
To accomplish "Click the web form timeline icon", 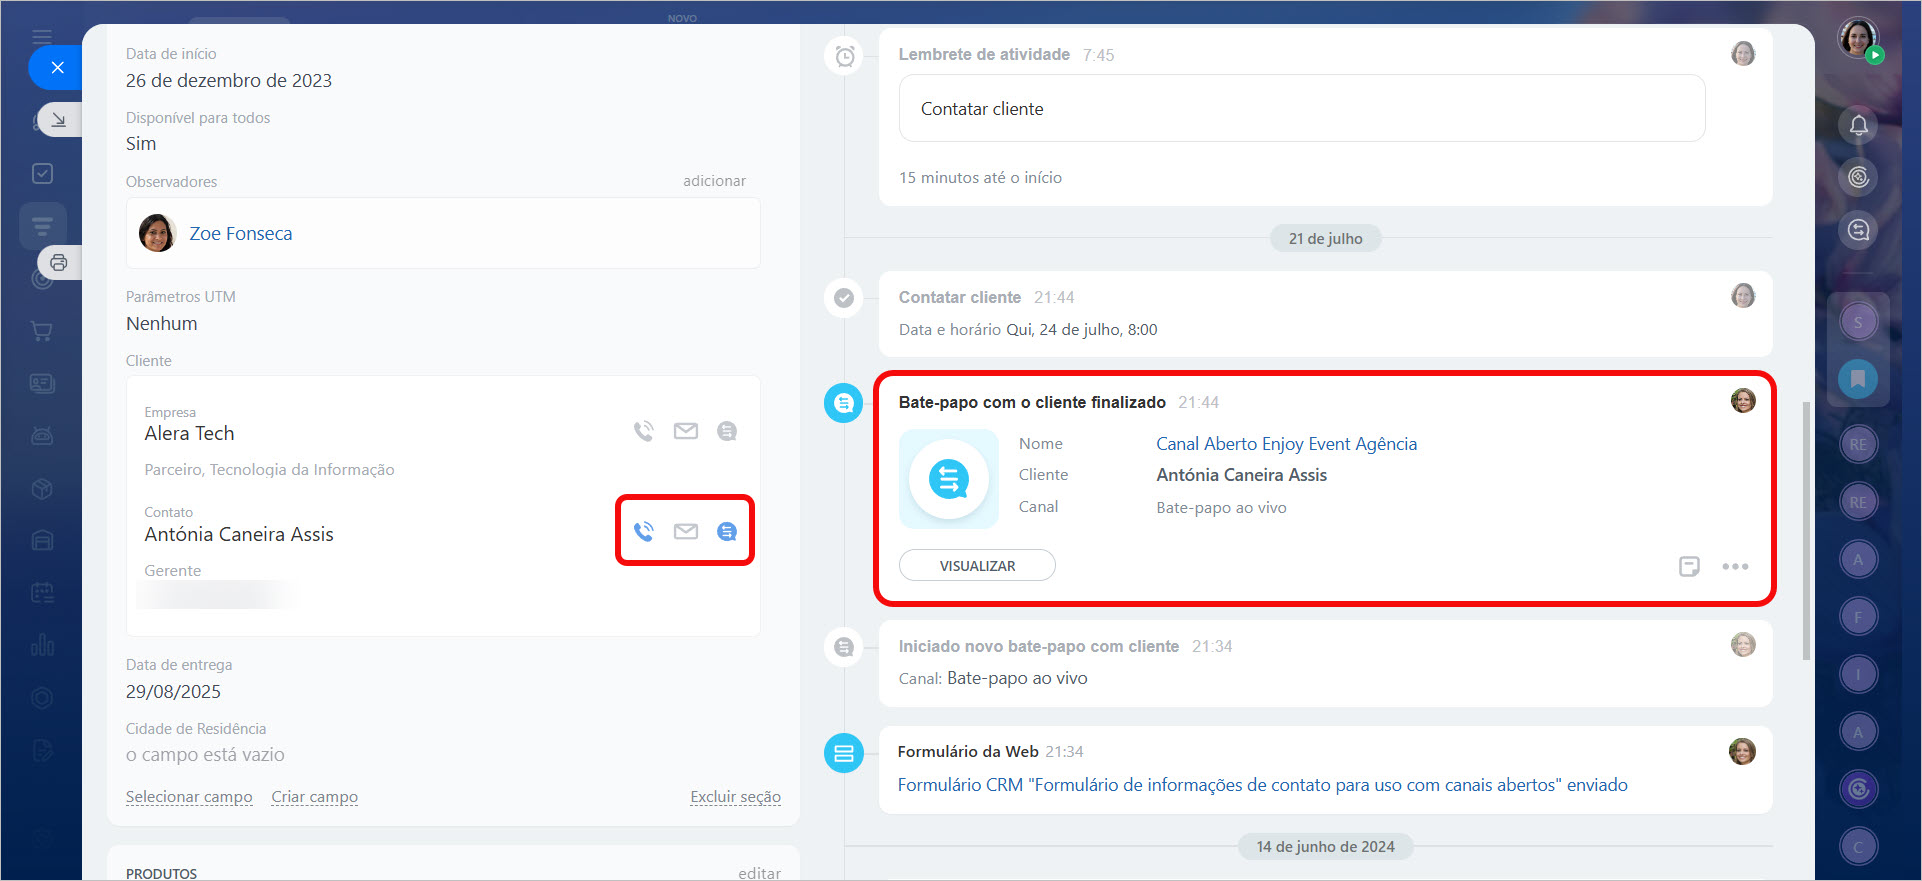I will (x=844, y=753).
